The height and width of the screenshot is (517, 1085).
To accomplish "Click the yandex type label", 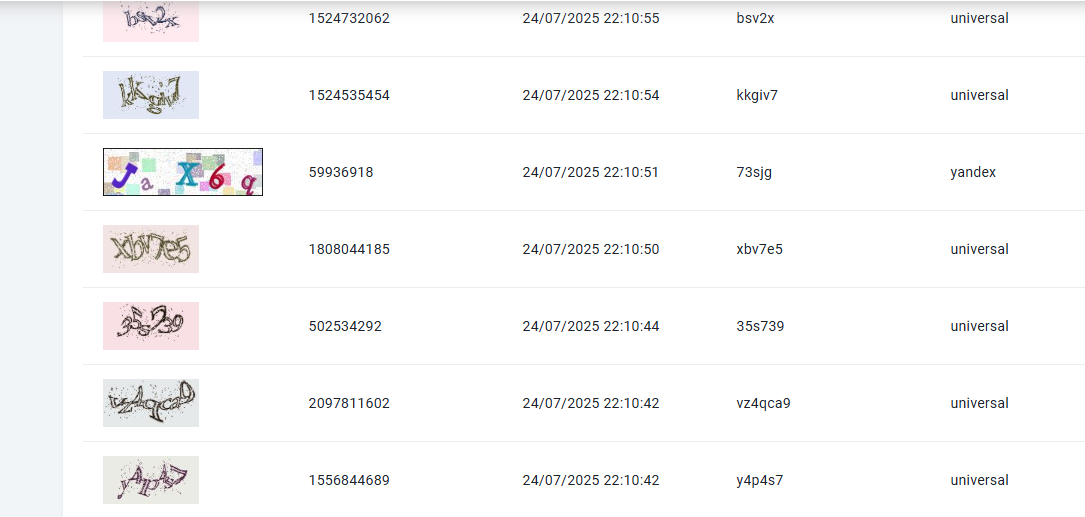I will (x=973, y=172).
